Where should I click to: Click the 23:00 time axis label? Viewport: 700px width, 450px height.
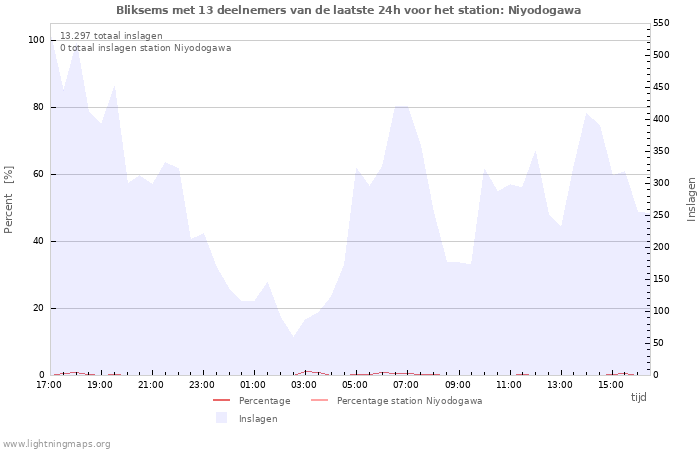point(202,384)
